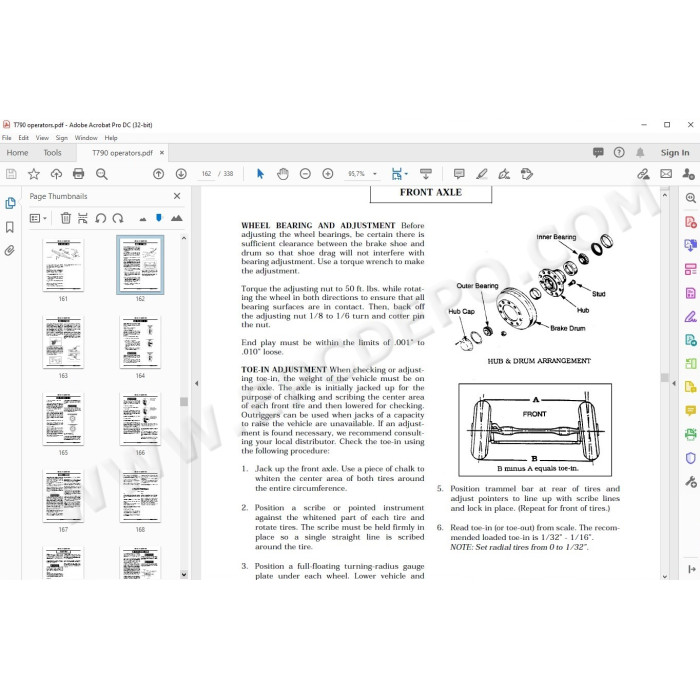Print the document with the printer icon
This screenshot has width=700, height=700.
click(79, 174)
